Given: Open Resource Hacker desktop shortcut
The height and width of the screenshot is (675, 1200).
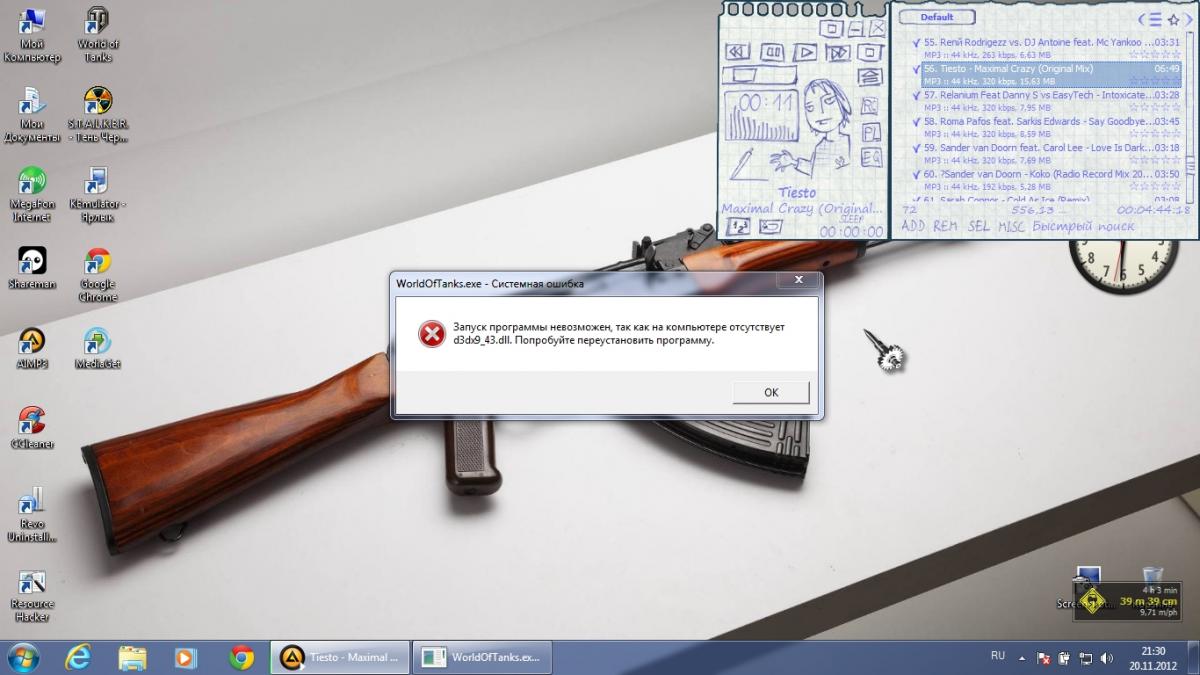Looking at the screenshot, I should point(32,596).
